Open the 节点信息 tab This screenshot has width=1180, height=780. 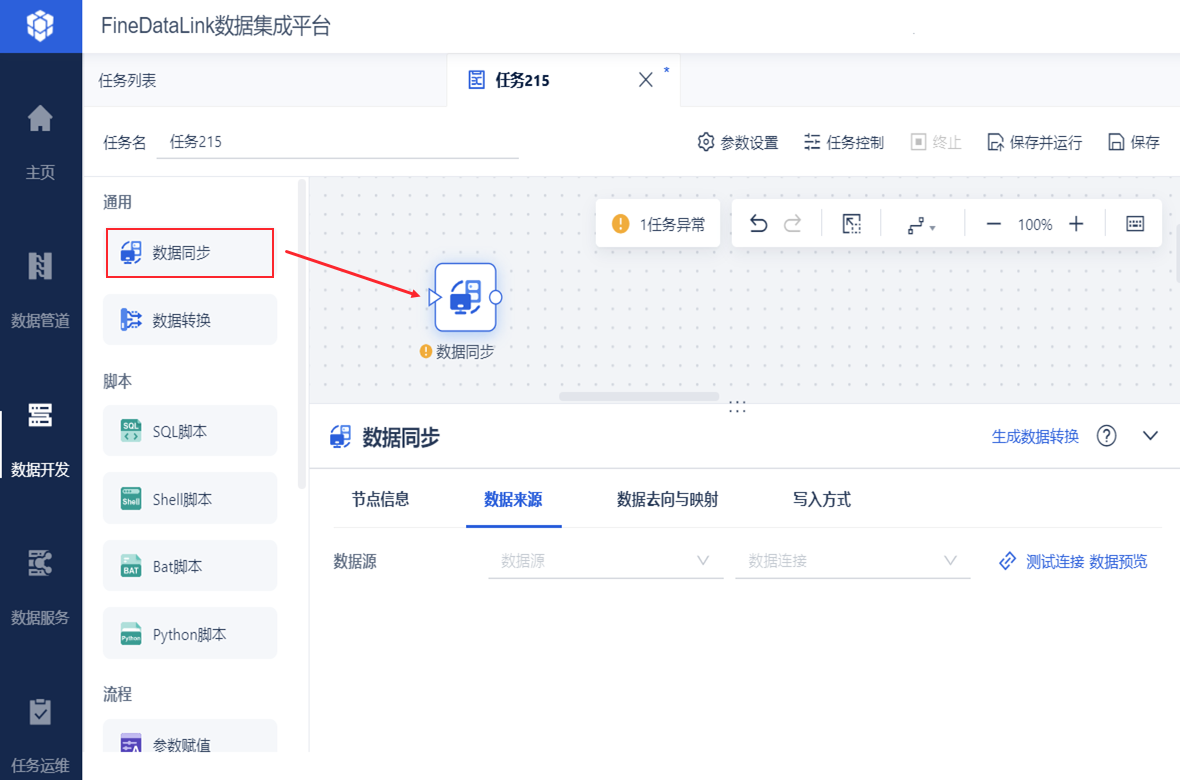[x=380, y=499]
